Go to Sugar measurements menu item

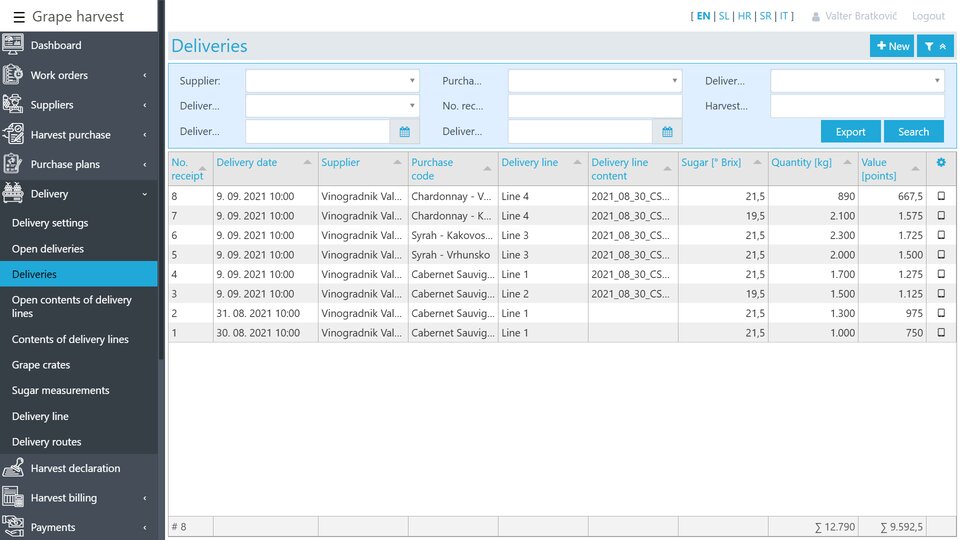[x=60, y=391]
